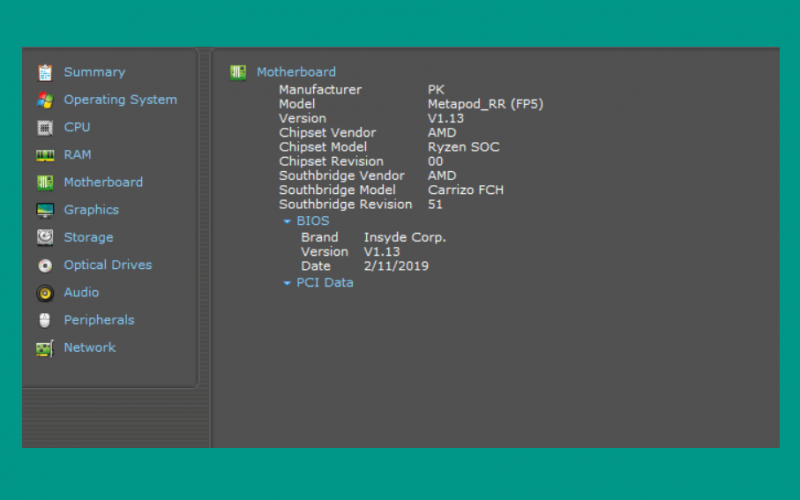
Task: Collapse the BIOS section arrow
Action: coord(287,221)
